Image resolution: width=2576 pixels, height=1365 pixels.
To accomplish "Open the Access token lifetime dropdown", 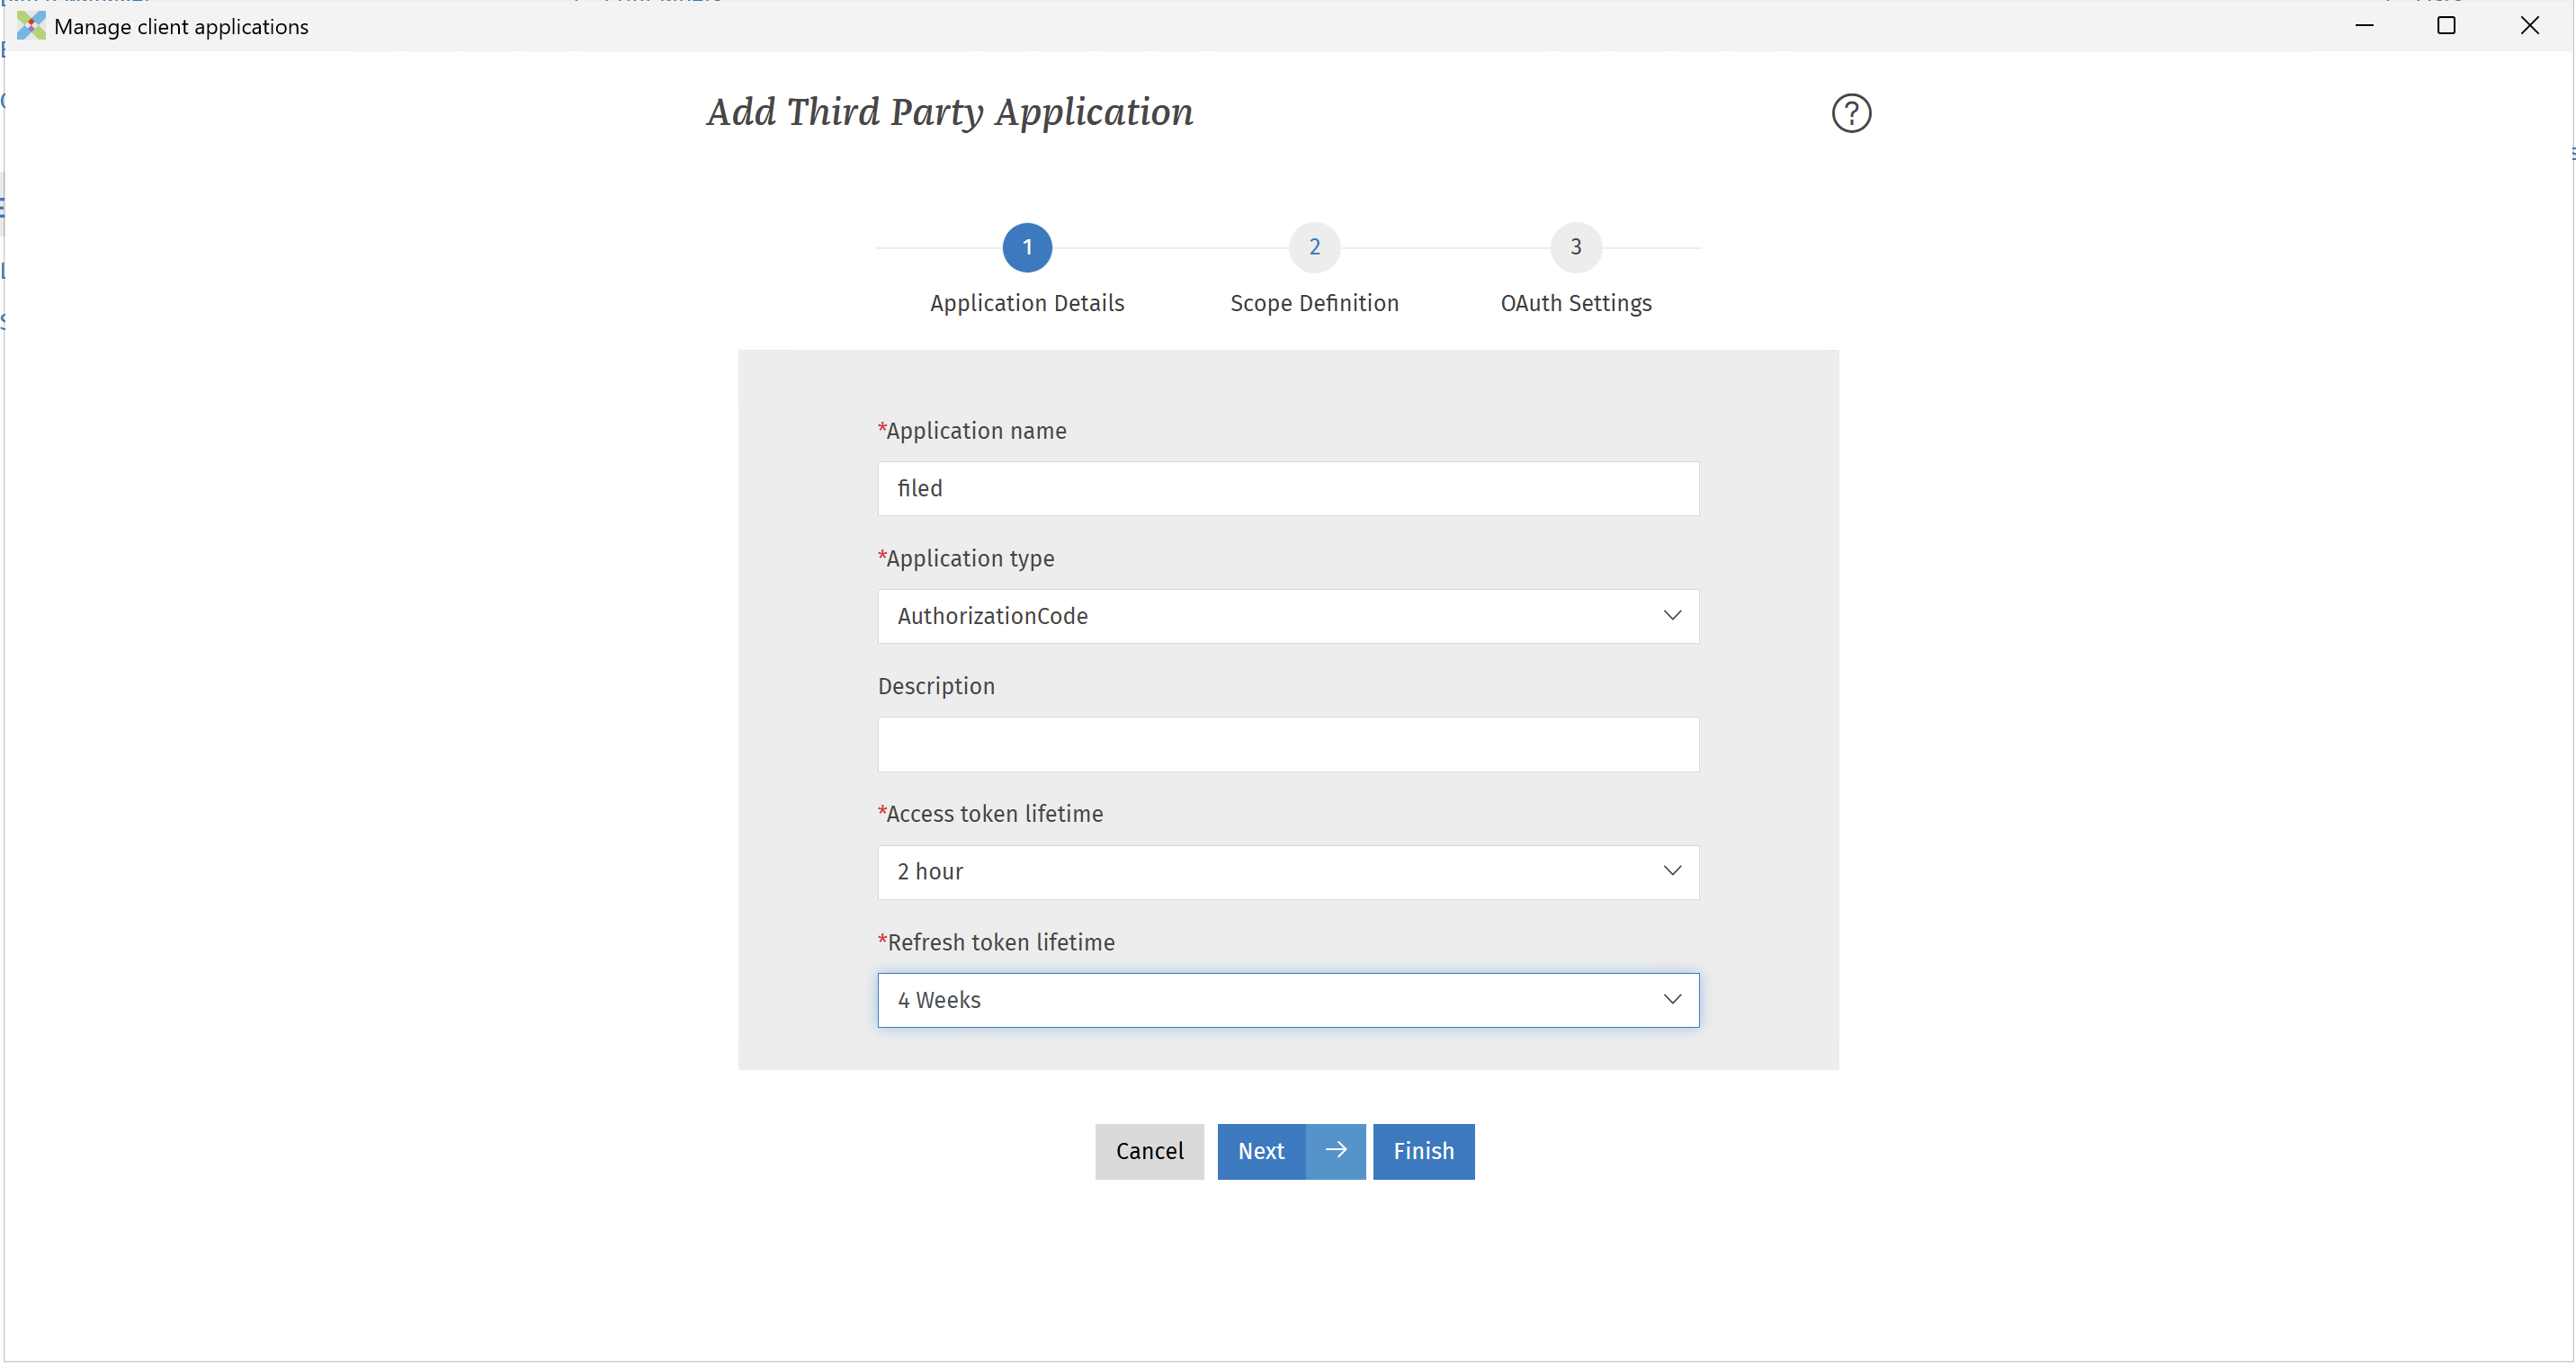I will tap(1288, 872).
